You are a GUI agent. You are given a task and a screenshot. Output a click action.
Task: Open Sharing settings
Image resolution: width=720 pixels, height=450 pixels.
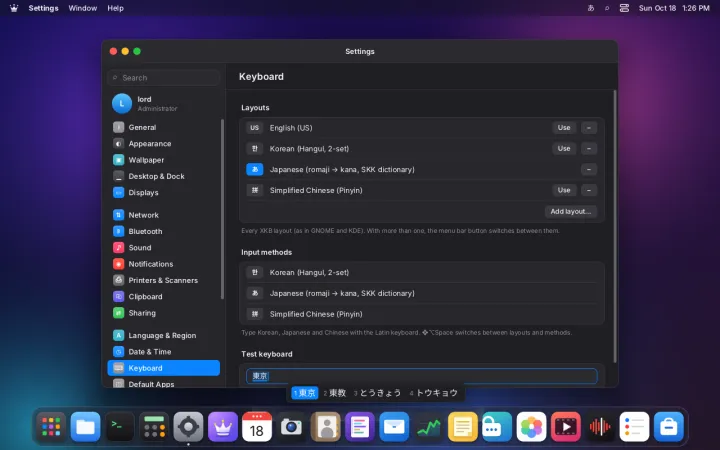[x=163, y=313]
